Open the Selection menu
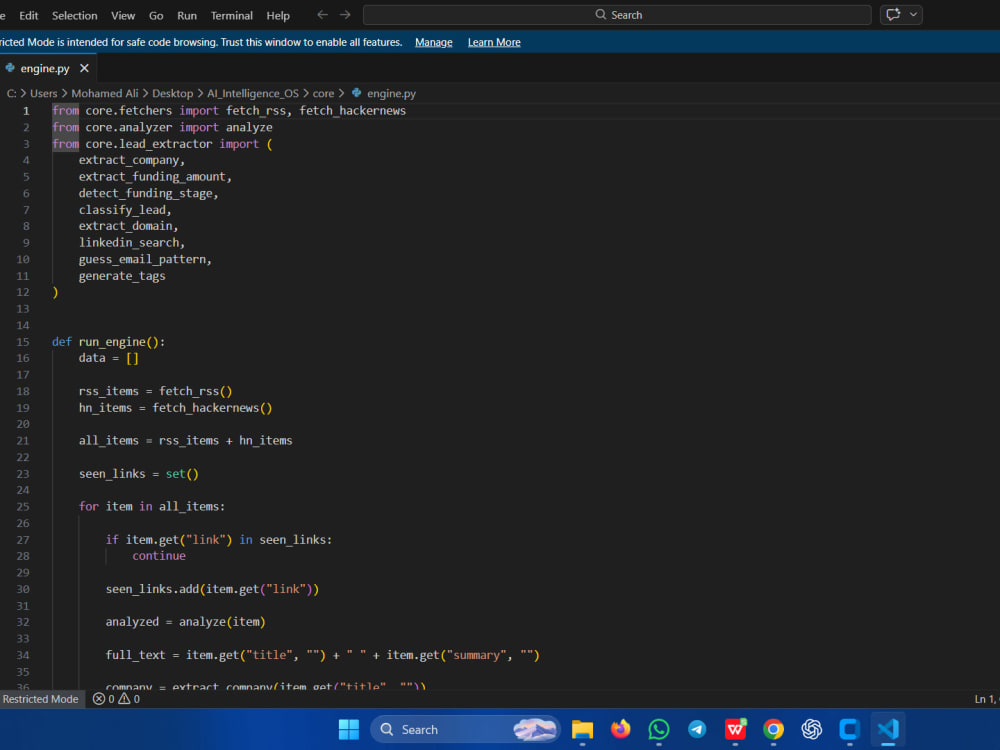The width and height of the screenshot is (1000, 750). coord(75,15)
